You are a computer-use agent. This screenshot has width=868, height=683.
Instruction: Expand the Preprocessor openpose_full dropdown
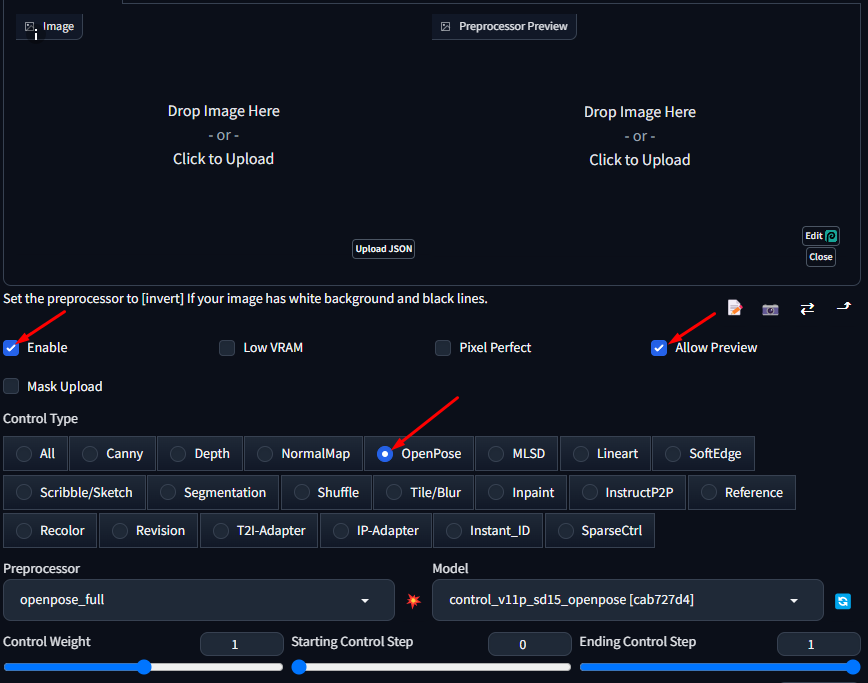pyautogui.click(x=199, y=600)
